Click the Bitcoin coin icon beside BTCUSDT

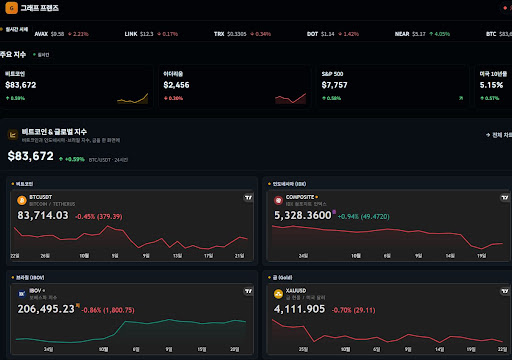click(x=22, y=200)
